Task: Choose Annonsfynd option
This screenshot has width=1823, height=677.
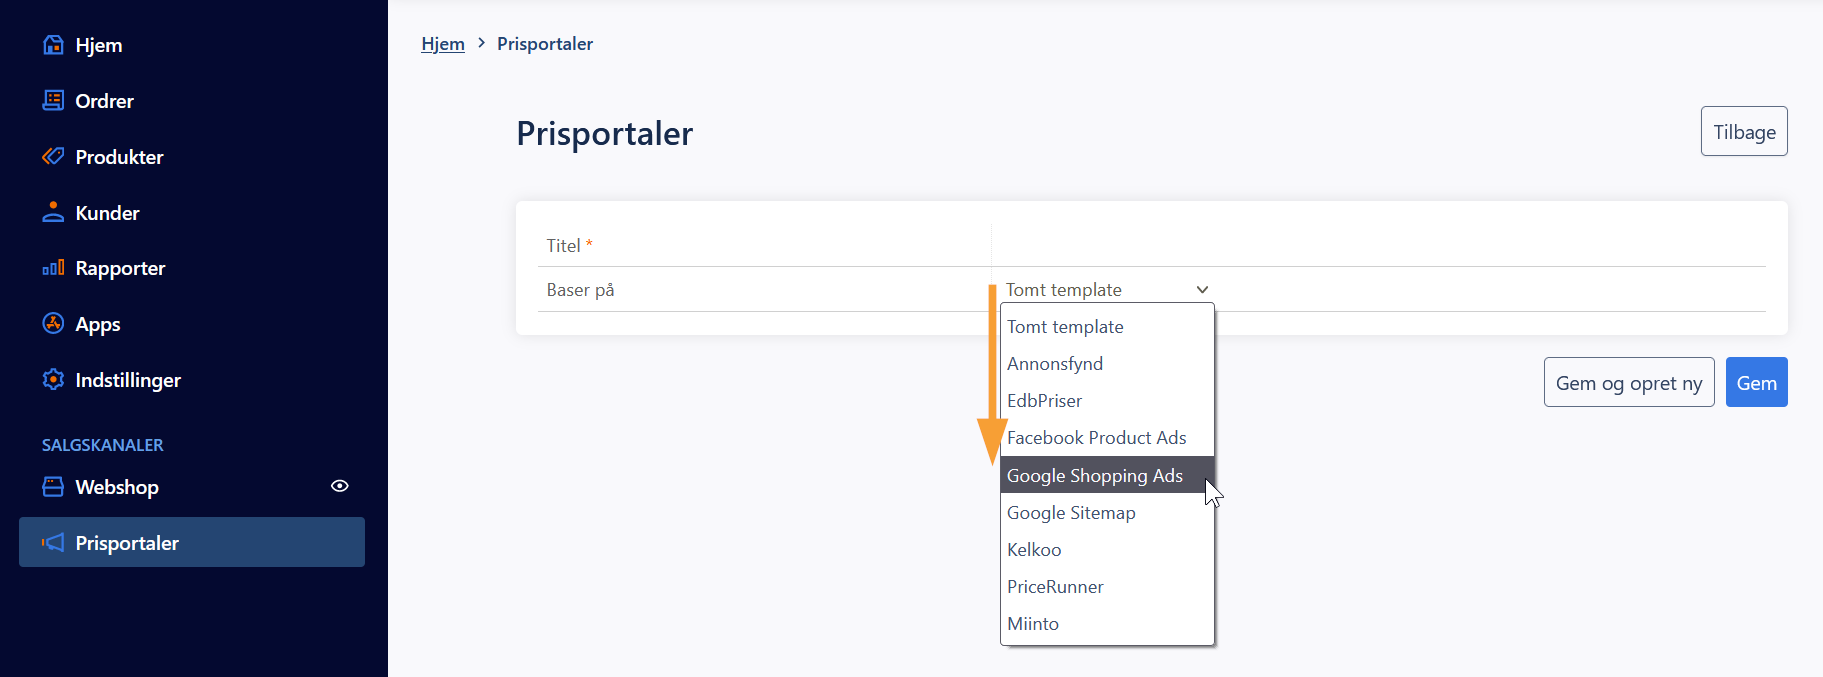Action: click(x=1107, y=364)
